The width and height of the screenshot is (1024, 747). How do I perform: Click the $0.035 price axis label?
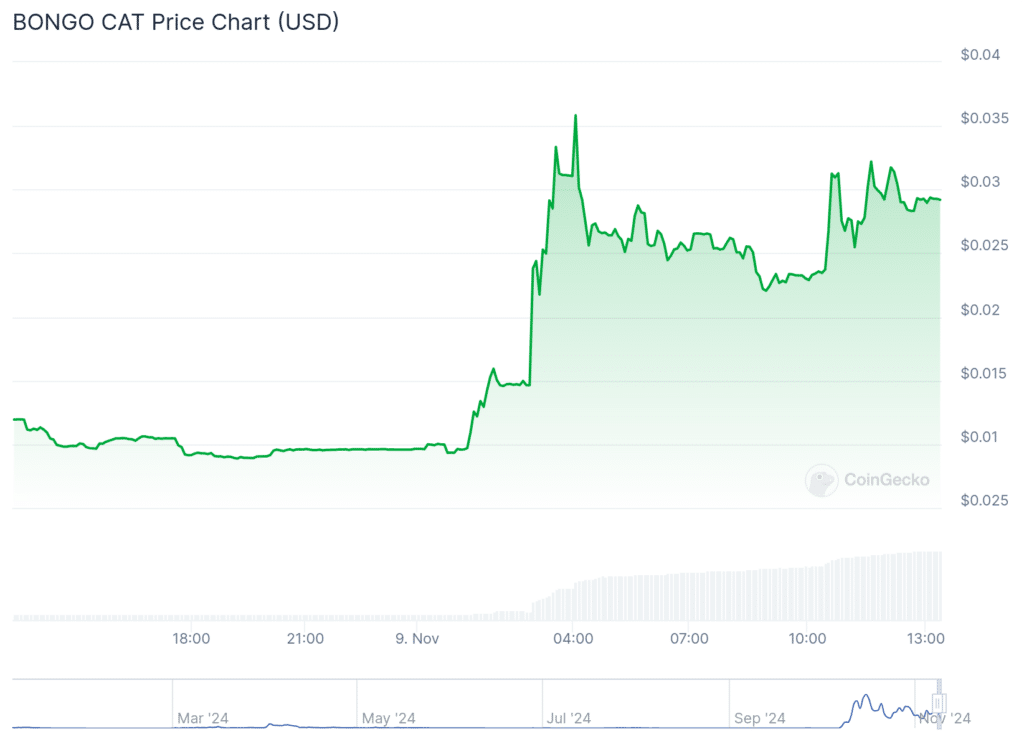pos(986,119)
